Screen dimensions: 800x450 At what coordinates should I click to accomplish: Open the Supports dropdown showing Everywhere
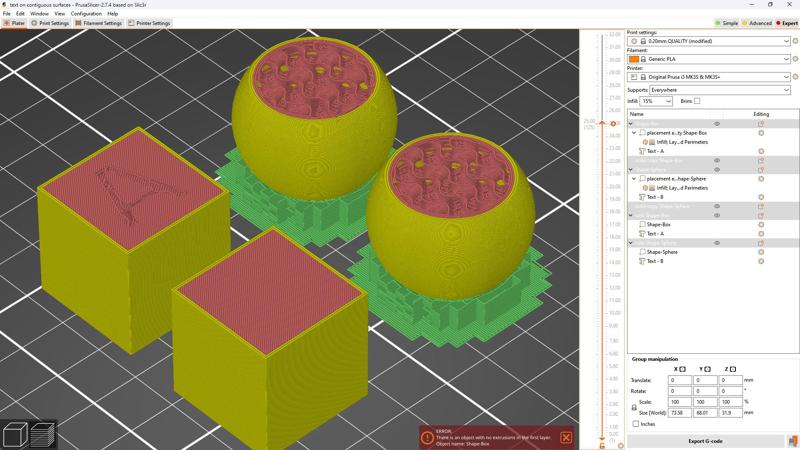point(719,90)
